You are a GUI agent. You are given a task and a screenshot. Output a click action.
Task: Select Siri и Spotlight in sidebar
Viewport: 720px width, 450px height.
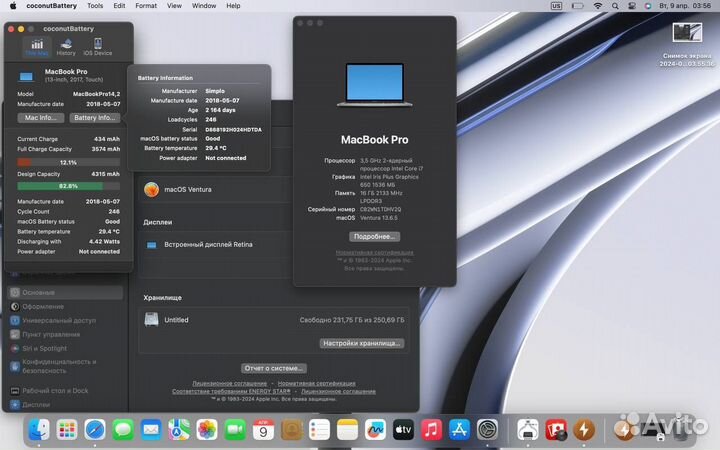(66, 349)
